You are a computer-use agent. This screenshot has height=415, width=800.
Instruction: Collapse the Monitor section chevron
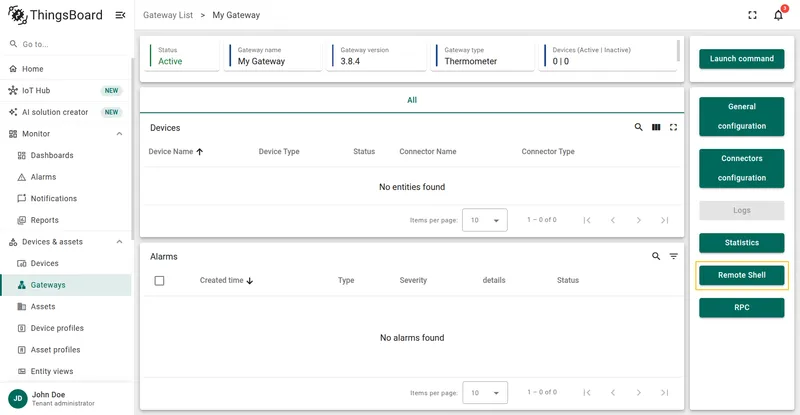pyautogui.click(x=119, y=134)
